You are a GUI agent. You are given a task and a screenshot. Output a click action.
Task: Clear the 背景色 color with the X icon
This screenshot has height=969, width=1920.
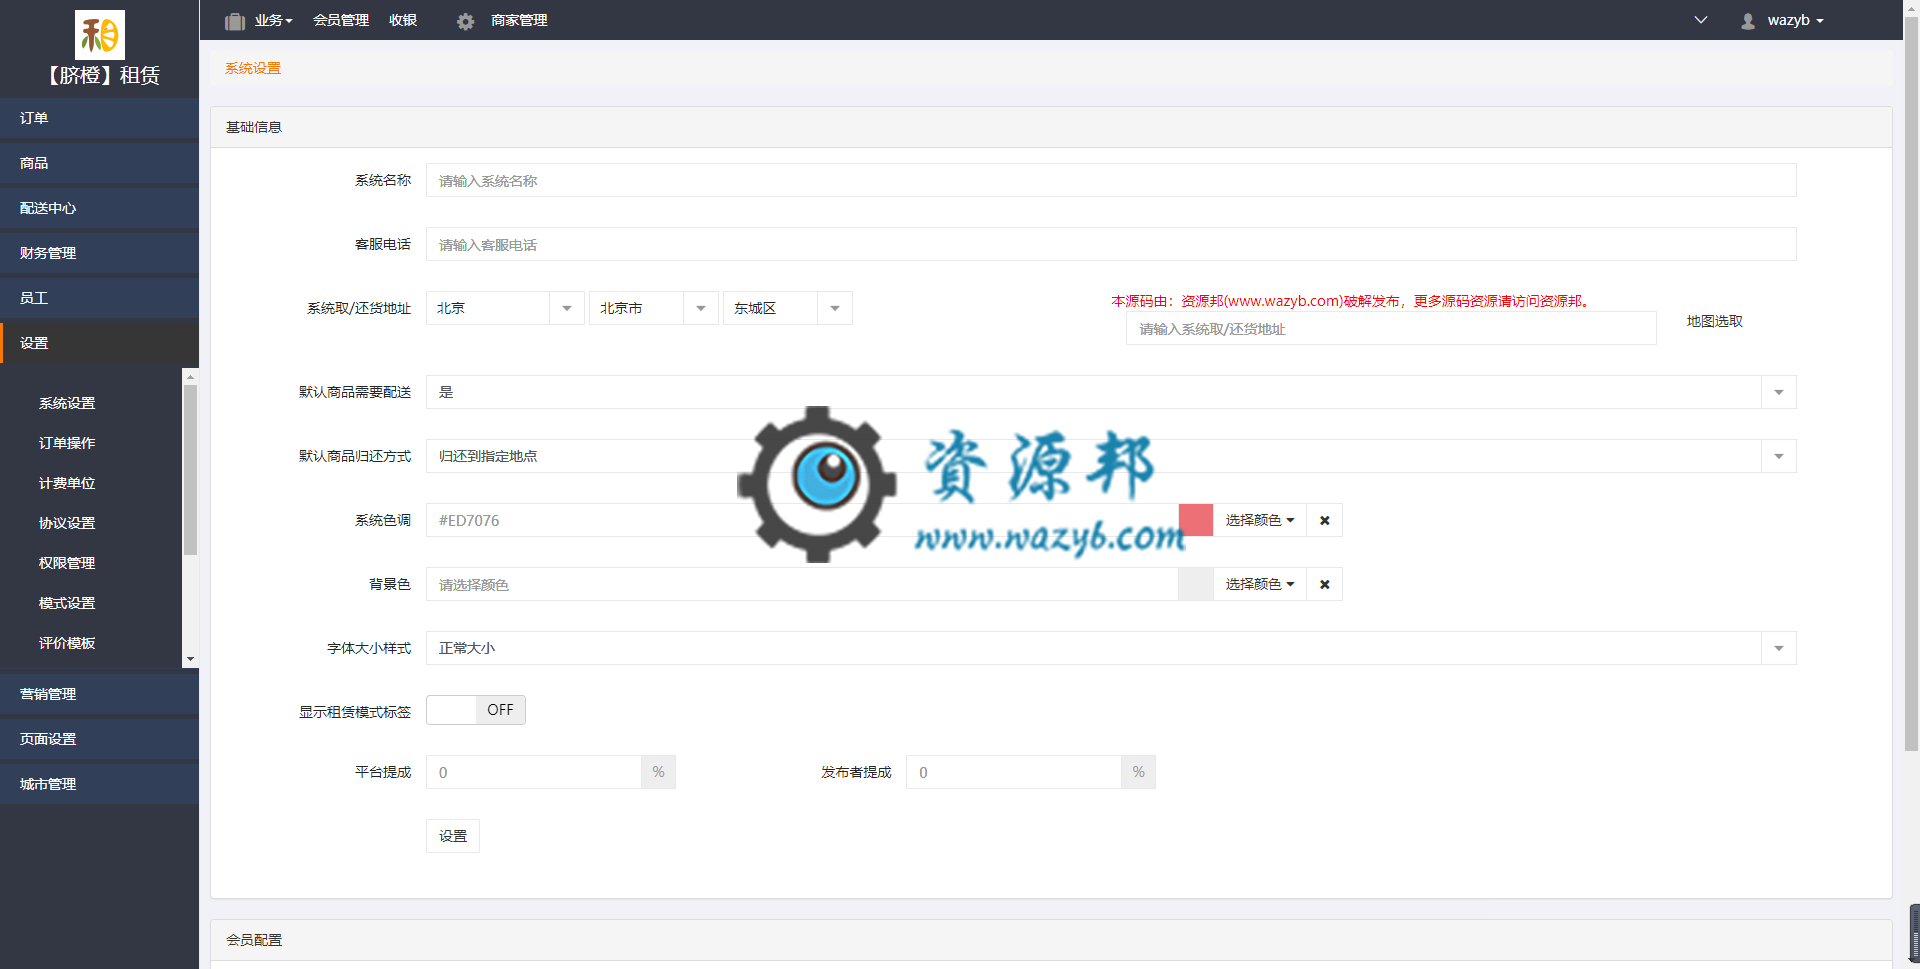coord(1324,584)
